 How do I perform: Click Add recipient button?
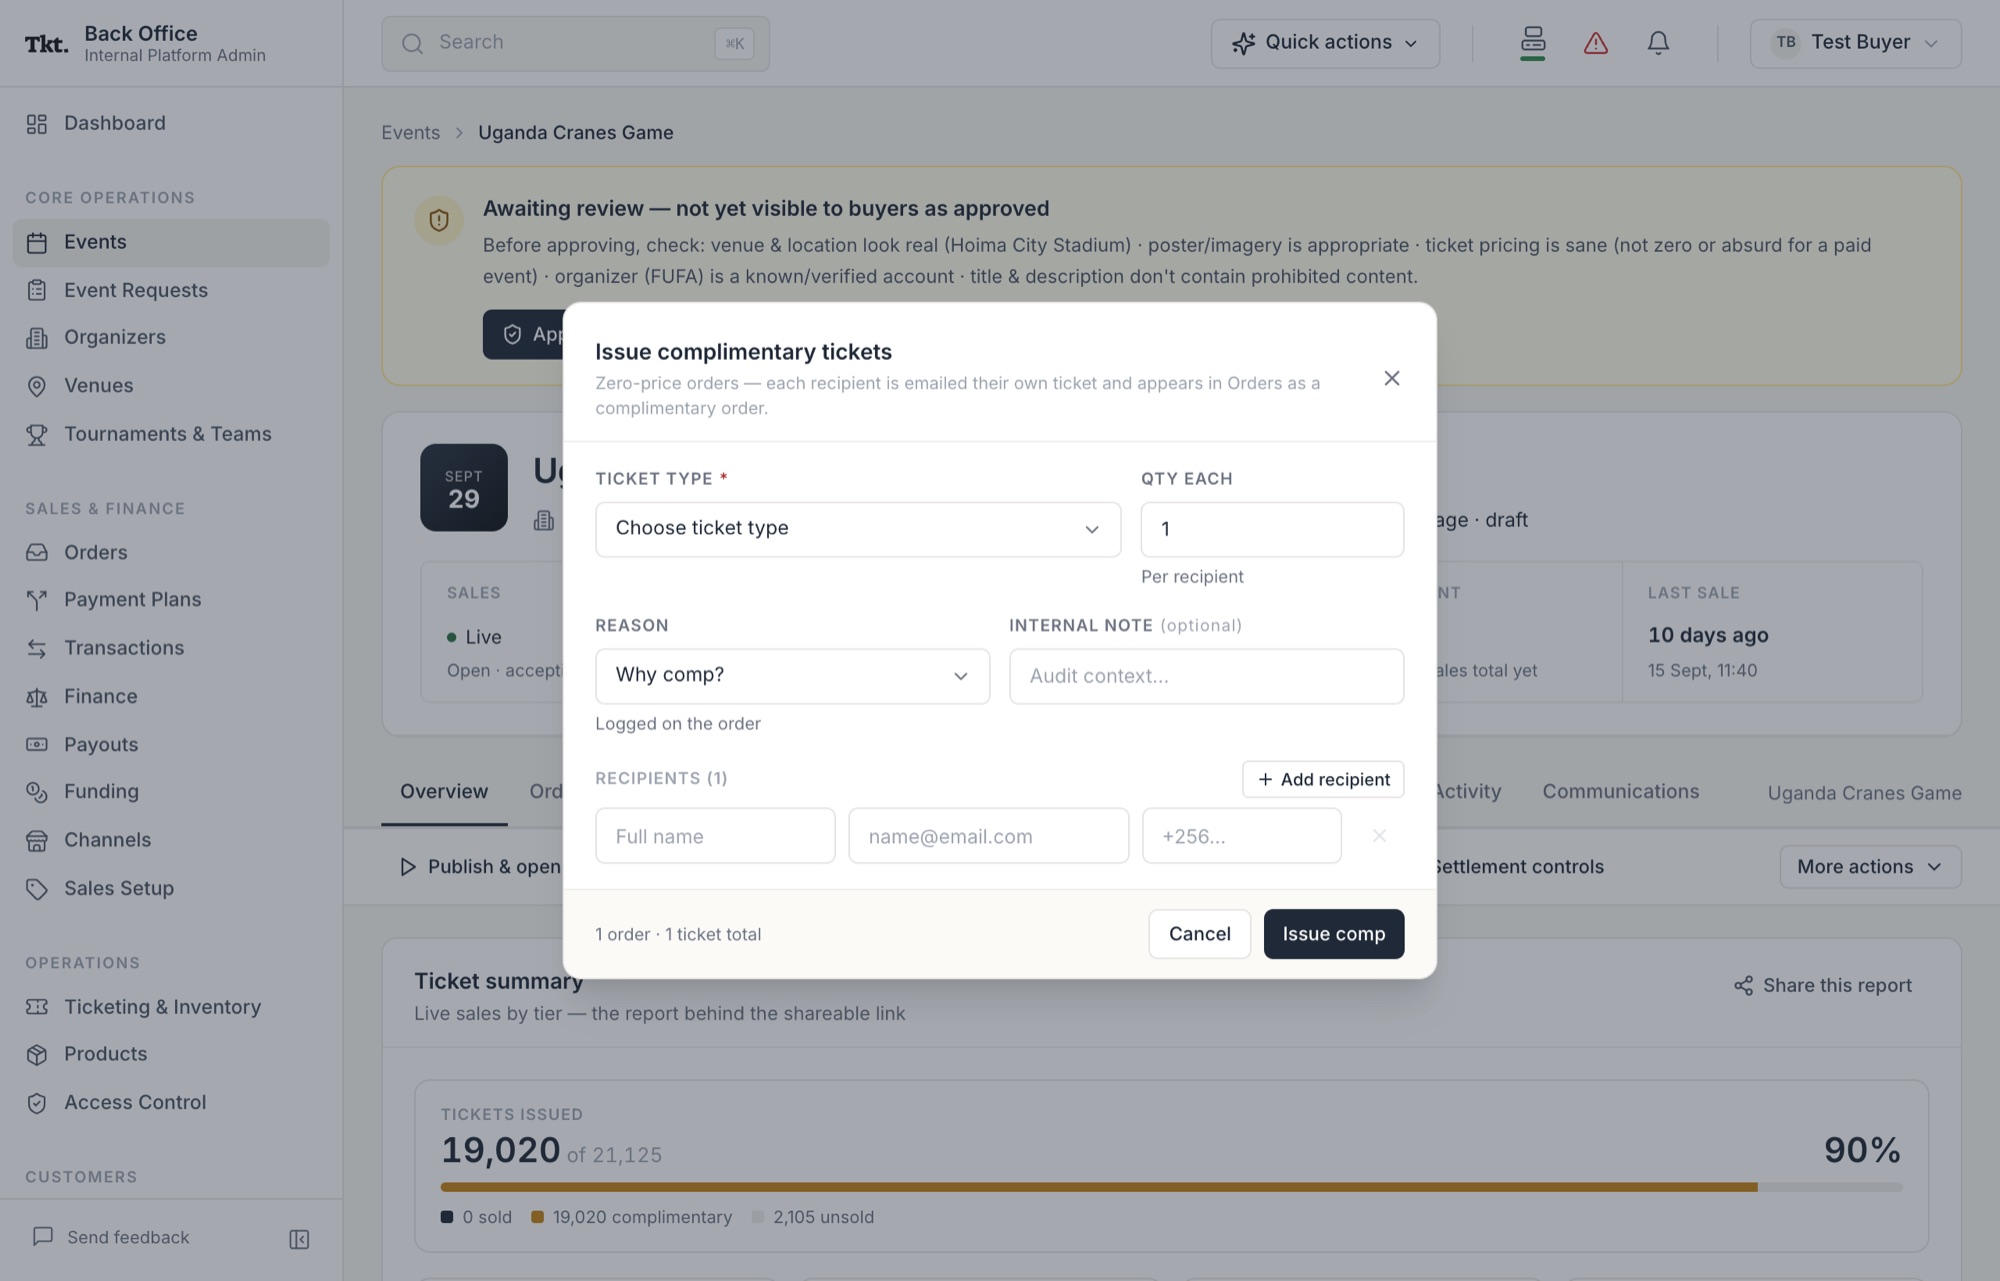(1323, 779)
